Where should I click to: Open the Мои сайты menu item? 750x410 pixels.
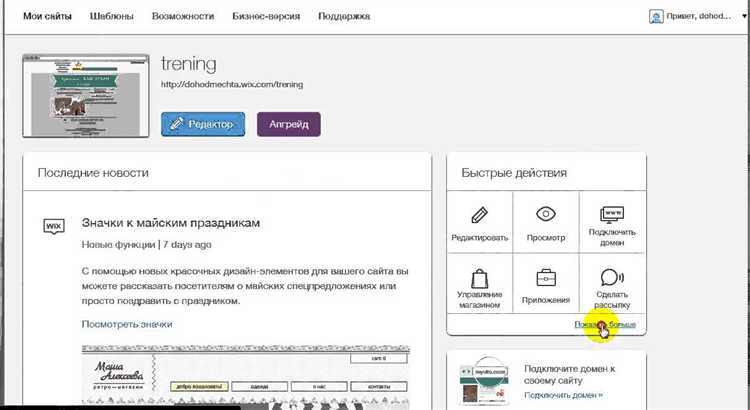tap(47, 16)
